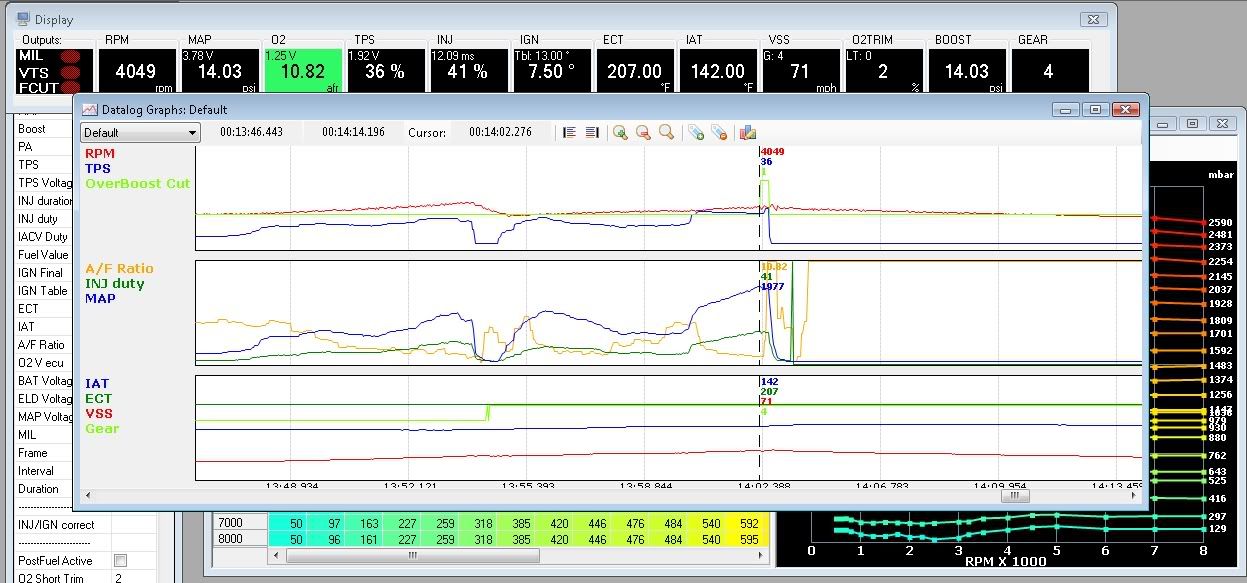Zoom out on the datalog graph
This screenshot has height=583, width=1247.
(x=643, y=132)
